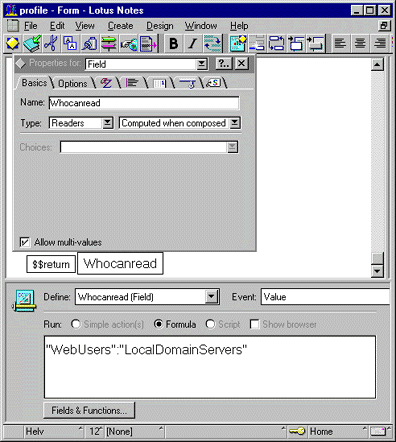Viewport: 396px width, 442px height.
Task: Toggle bold formatting with the B icon
Action: point(173,44)
